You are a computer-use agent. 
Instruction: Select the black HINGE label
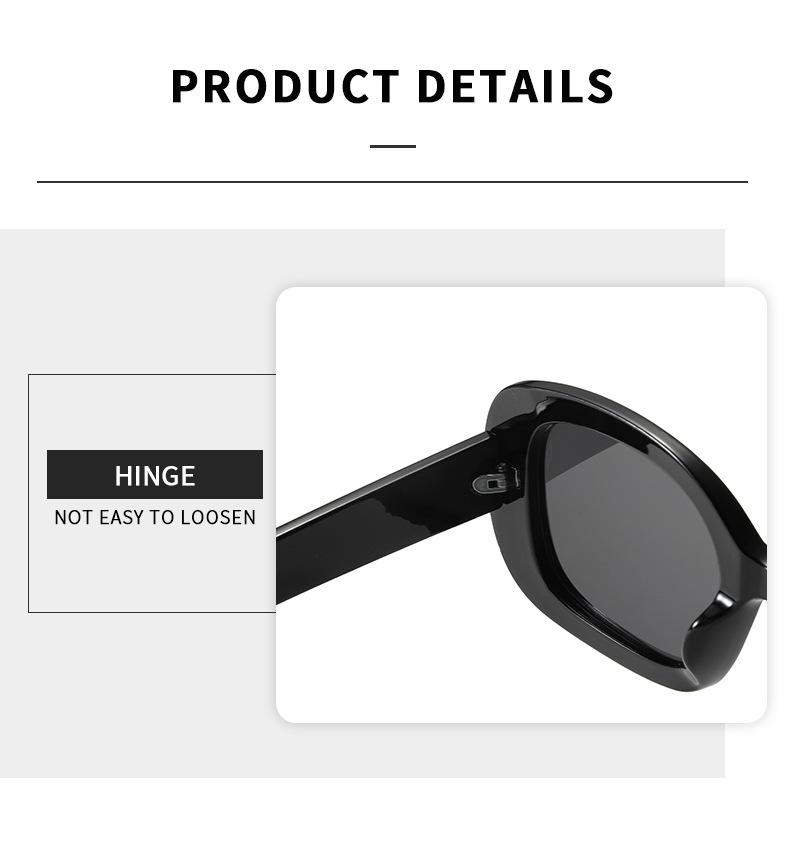point(155,474)
